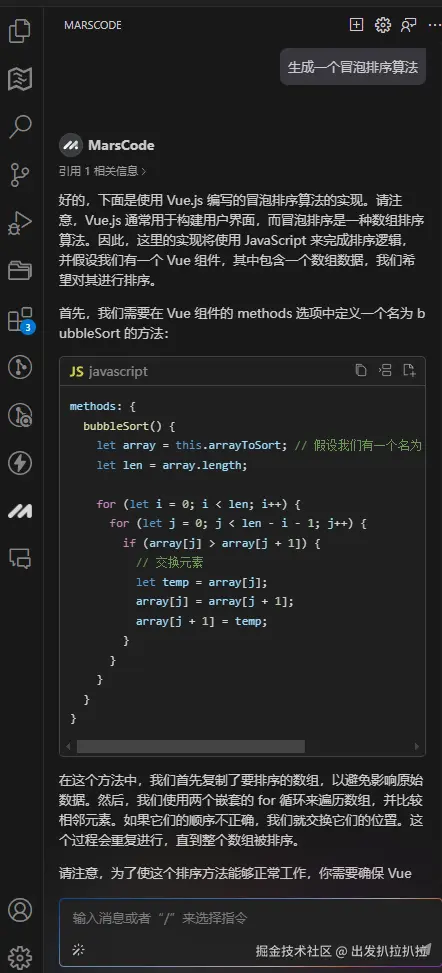Viewport: 442px width, 973px height.
Task: Click the paragraph starting 在这个方法中
Action: [x=242, y=810]
